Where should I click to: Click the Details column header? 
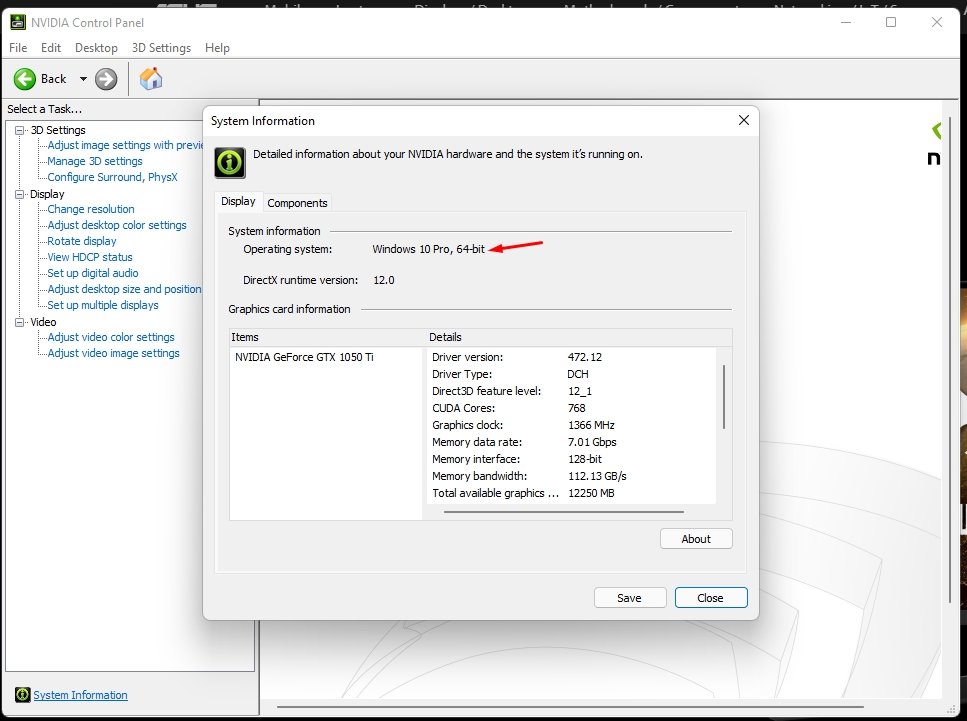pyautogui.click(x=580, y=337)
